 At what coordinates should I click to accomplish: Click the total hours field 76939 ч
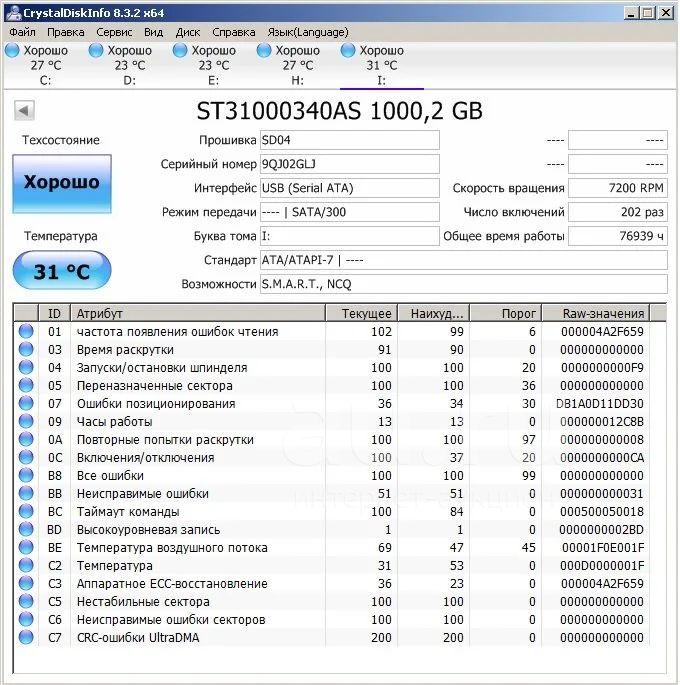[618, 236]
